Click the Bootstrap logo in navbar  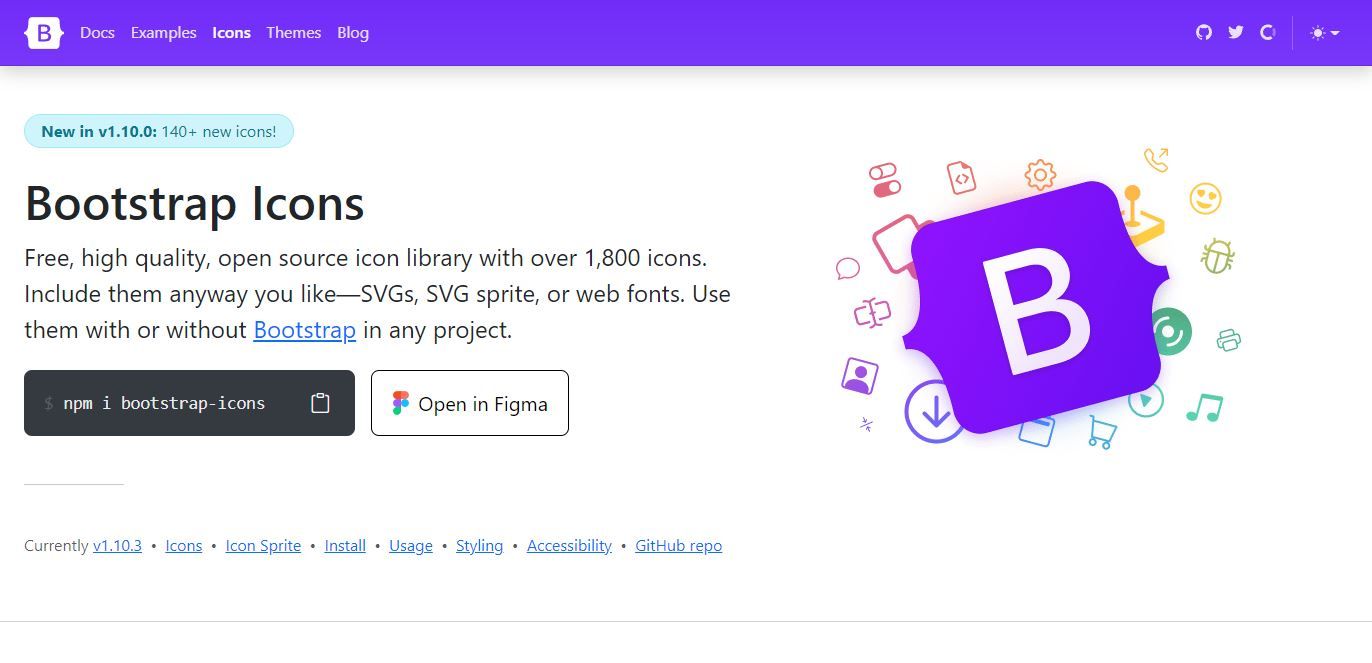pyautogui.click(x=44, y=33)
